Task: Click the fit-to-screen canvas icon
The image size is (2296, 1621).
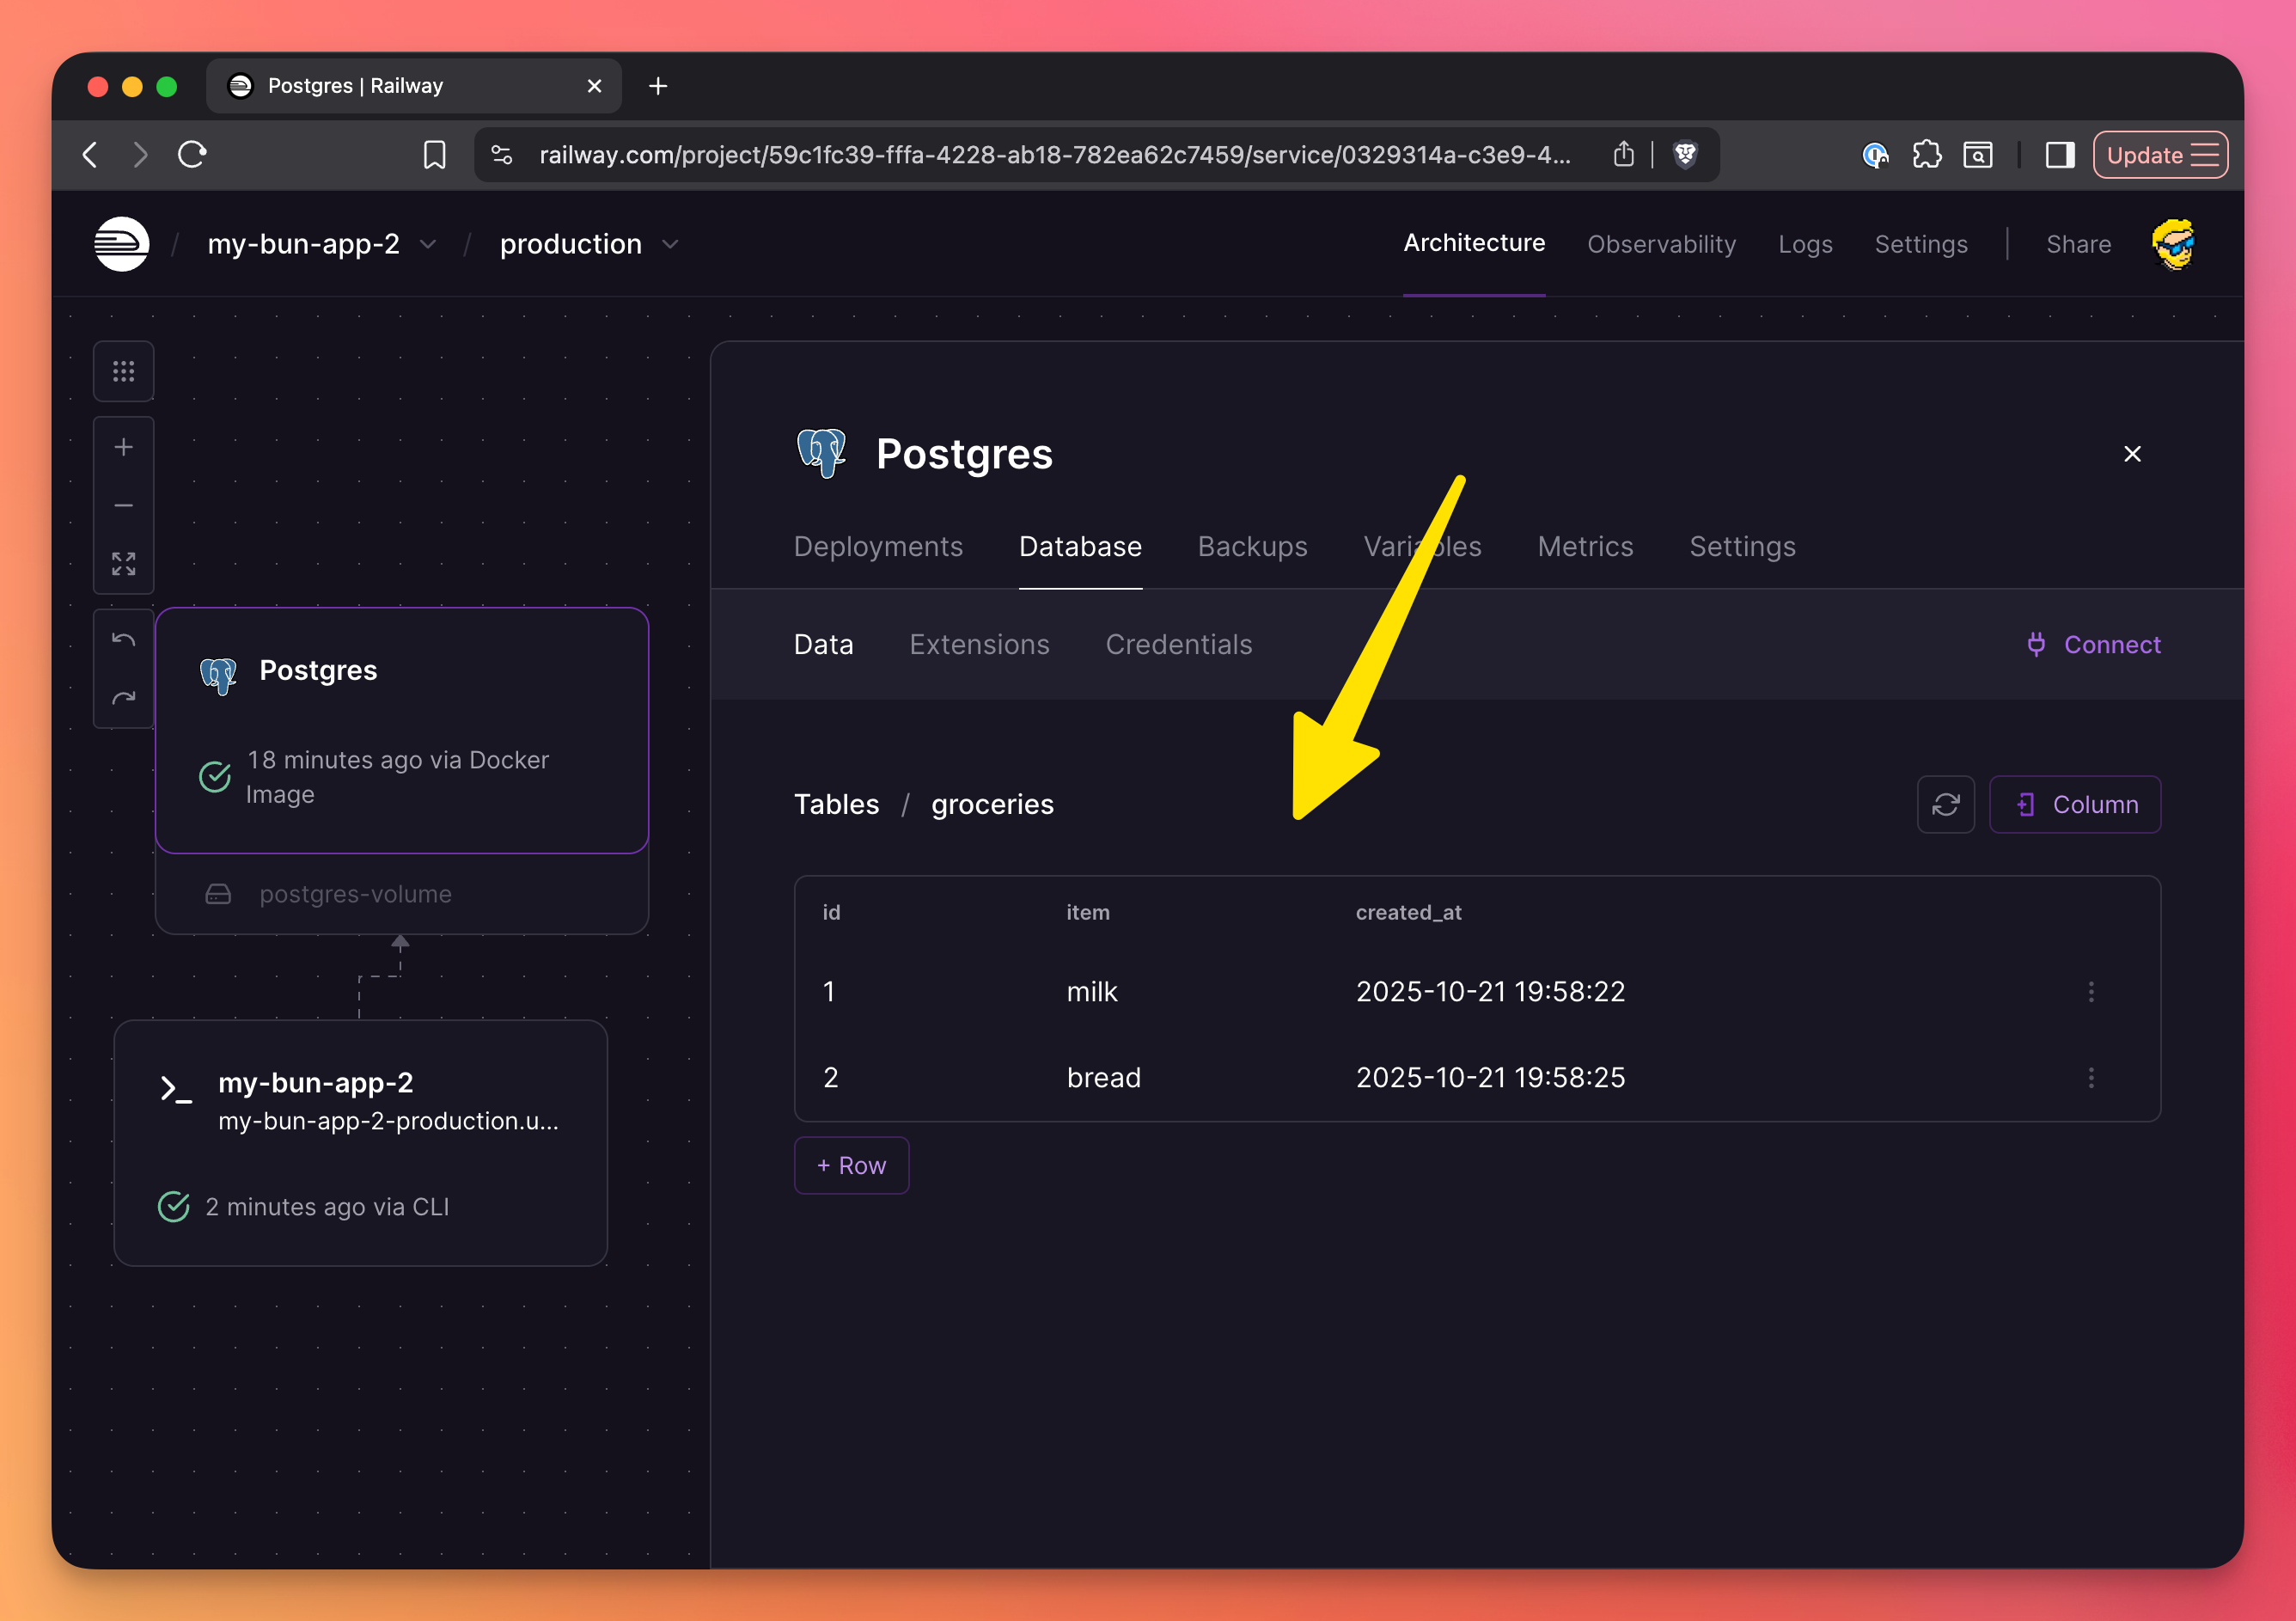Action: [x=123, y=564]
